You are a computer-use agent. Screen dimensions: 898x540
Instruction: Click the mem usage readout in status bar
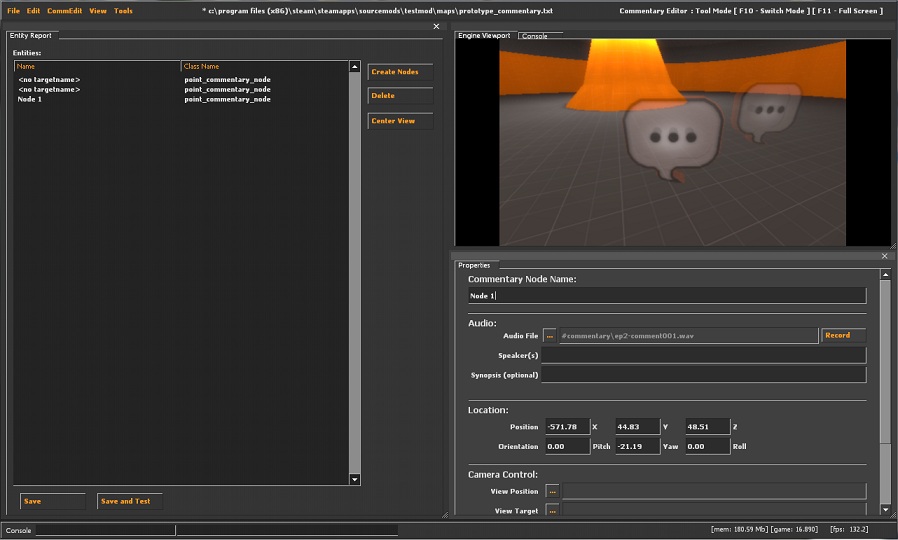coord(739,529)
